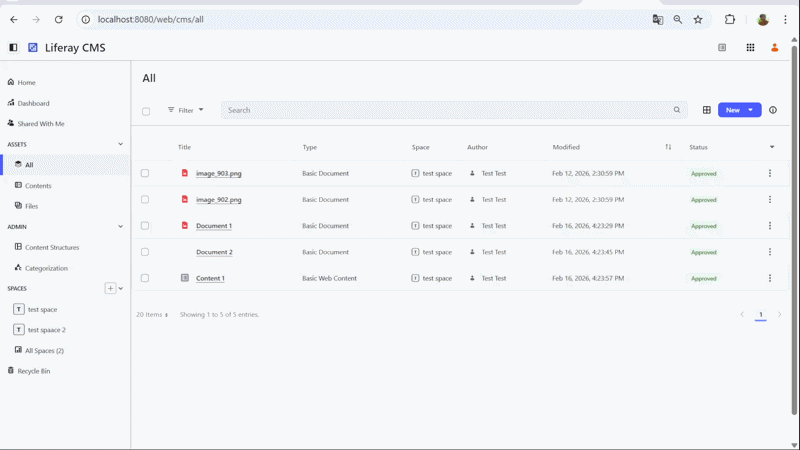Open the Filter dropdown
The image size is (800, 450).
(x=185, y=110)
